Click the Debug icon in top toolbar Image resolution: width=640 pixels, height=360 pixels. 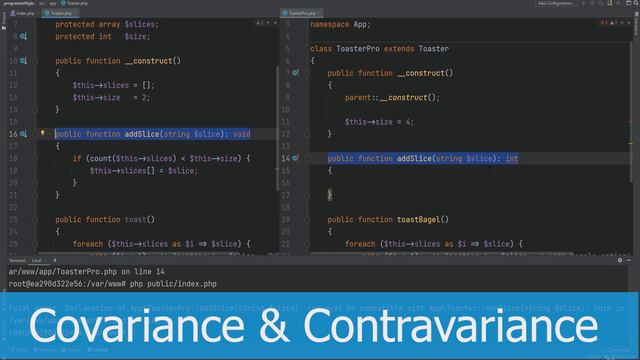click(x=592, y=3)
